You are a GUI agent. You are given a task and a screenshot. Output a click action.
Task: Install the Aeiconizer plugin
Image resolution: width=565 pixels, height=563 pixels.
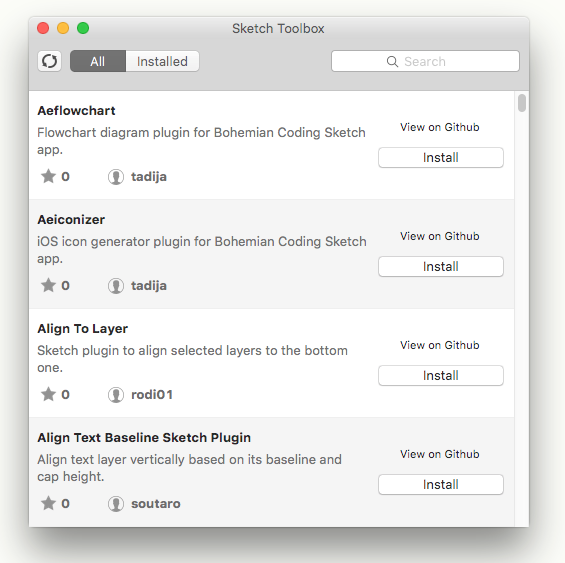click(x=441, y=267)
